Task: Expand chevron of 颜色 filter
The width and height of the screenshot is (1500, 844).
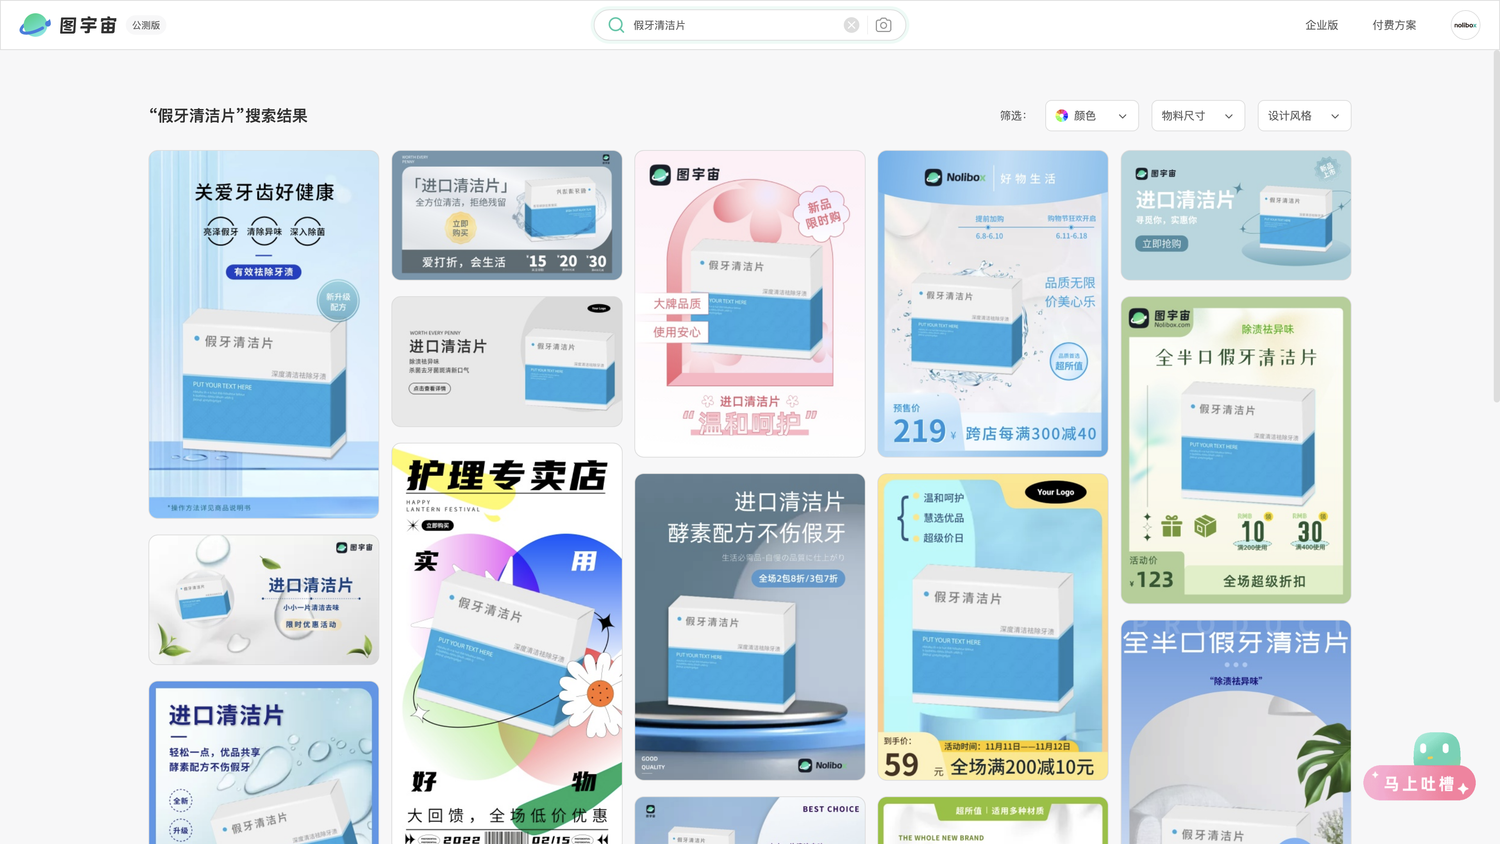Action: (1122, 117)
